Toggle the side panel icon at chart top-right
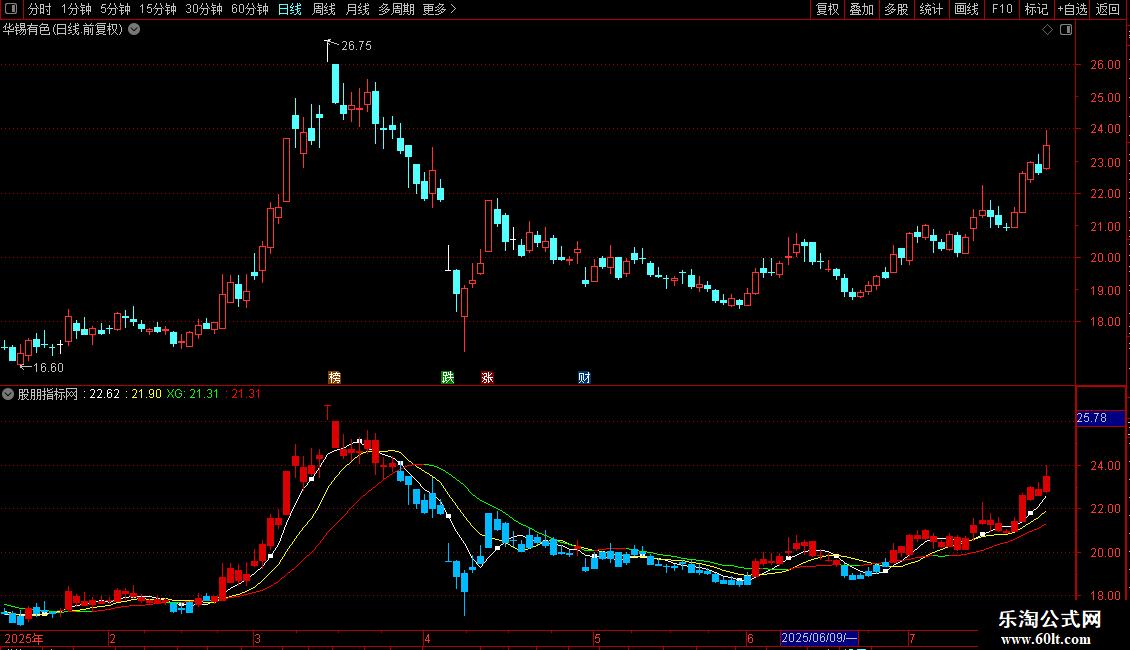 click(x=1066, y=29)
